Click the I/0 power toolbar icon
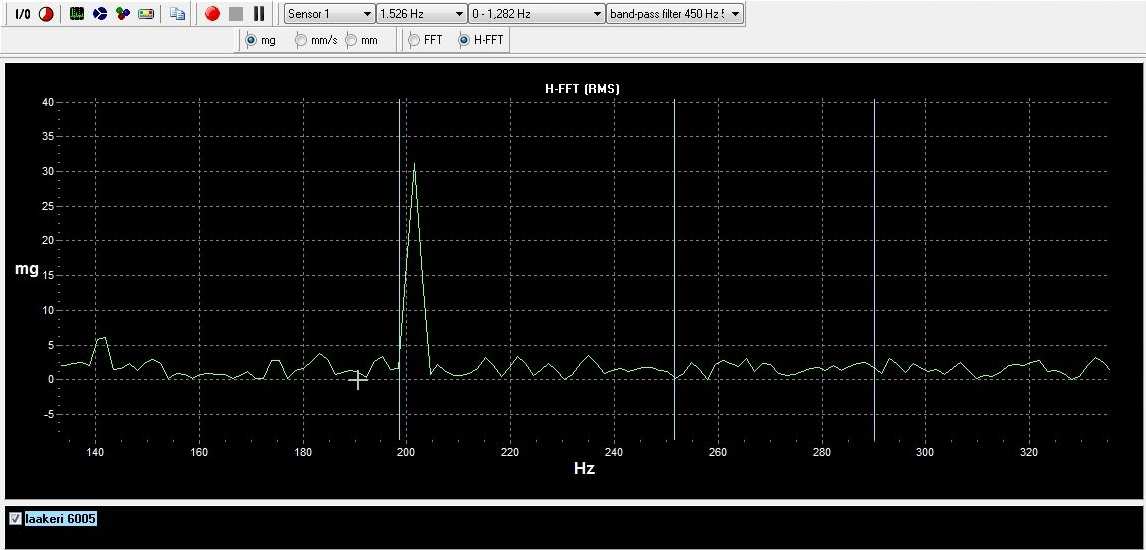The image size is (1146, 550). coord(23,14)
